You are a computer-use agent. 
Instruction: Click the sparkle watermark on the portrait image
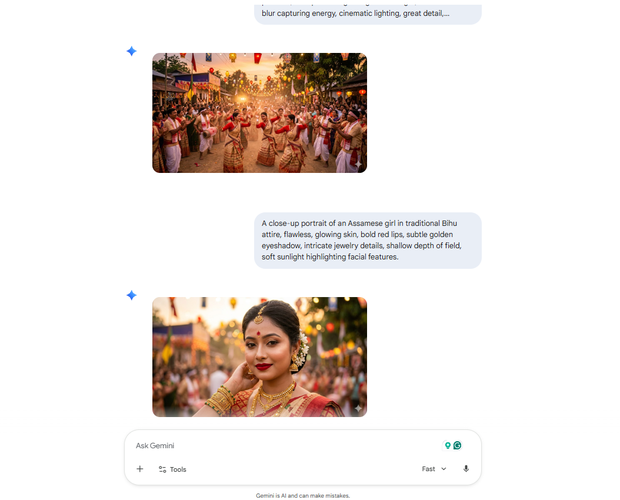coord(358,408)
